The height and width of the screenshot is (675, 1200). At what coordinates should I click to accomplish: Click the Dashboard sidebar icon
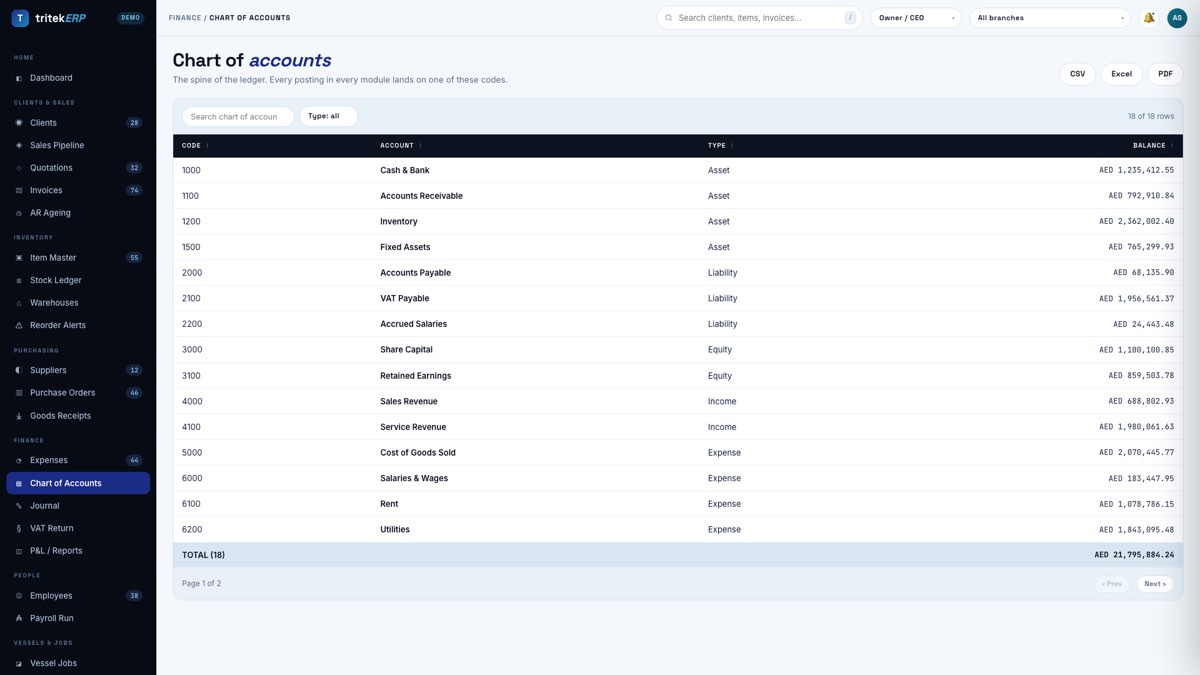(x=19, y=78)
